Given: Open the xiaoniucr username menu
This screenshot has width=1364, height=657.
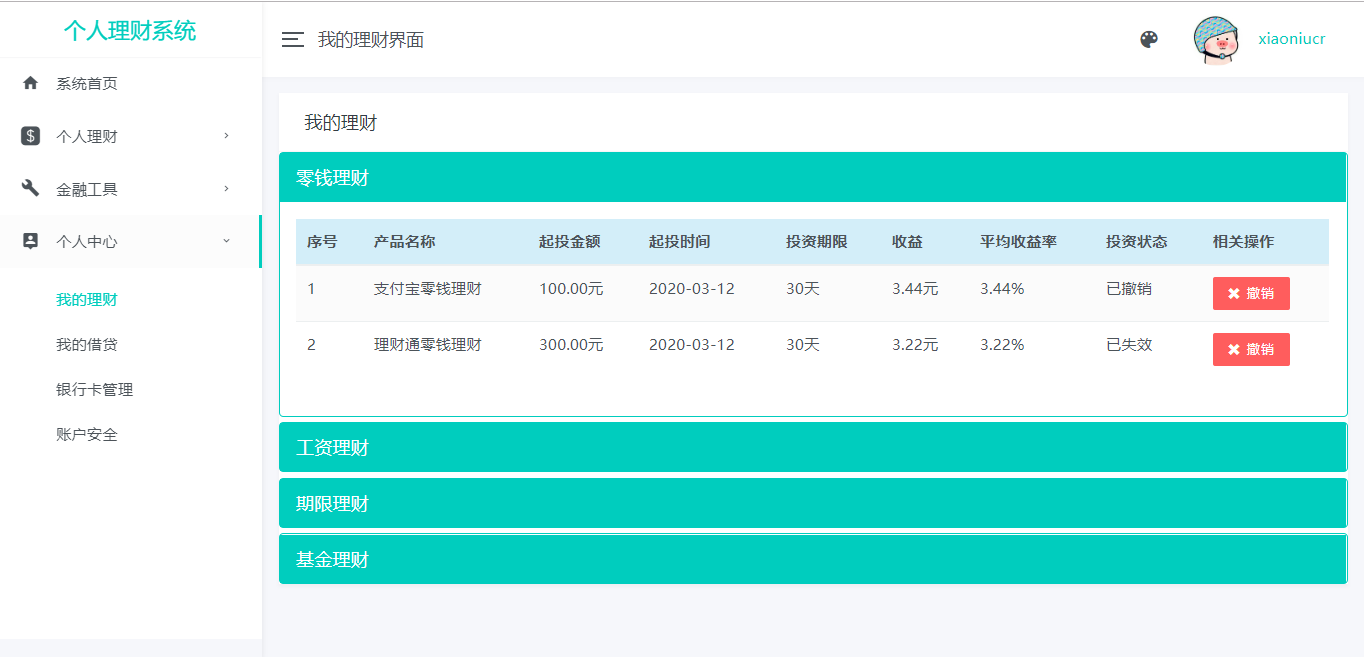Looking at the screenshot, I should [x=1292, y=39].
